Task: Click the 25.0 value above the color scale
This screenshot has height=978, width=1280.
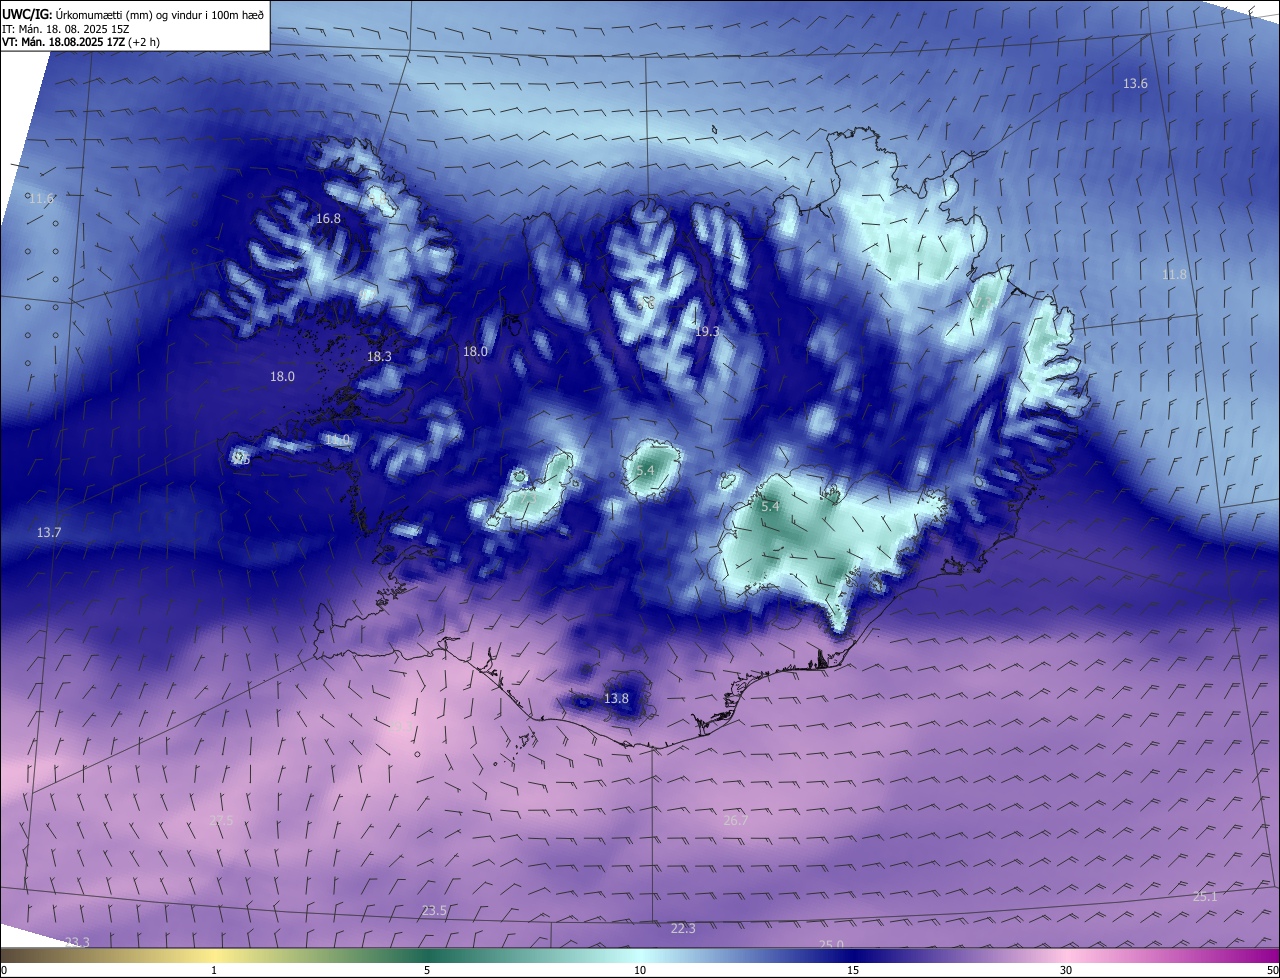Action: point(831,945)
